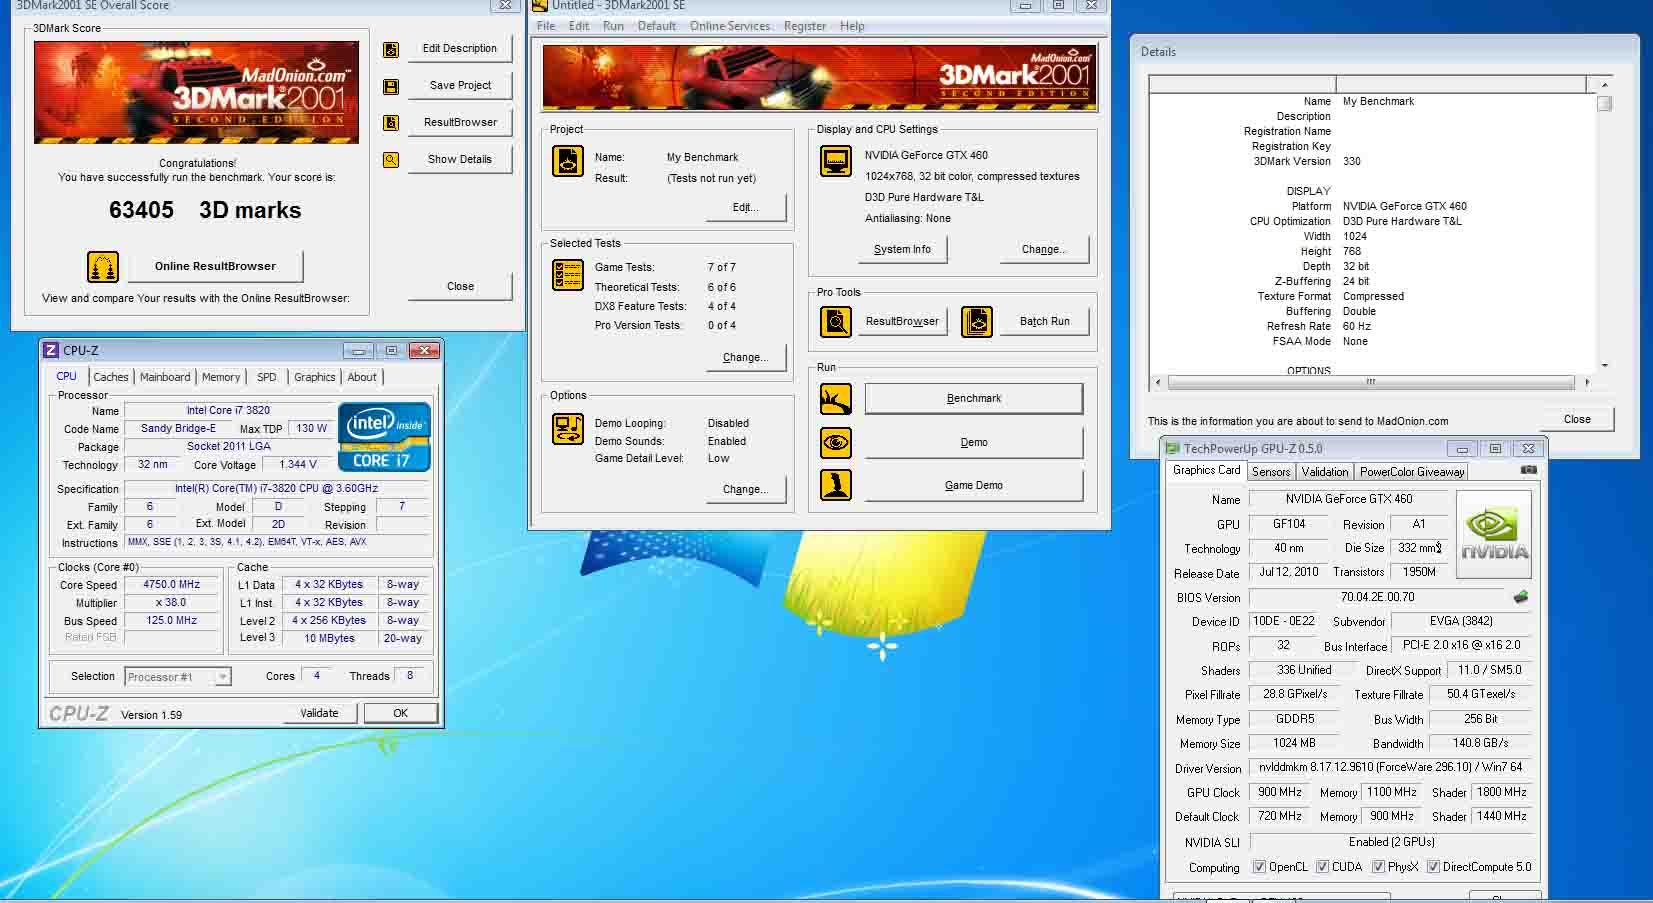Click the System Info button
This screenshot has width=1653, height=903.
tap(902, 249)
